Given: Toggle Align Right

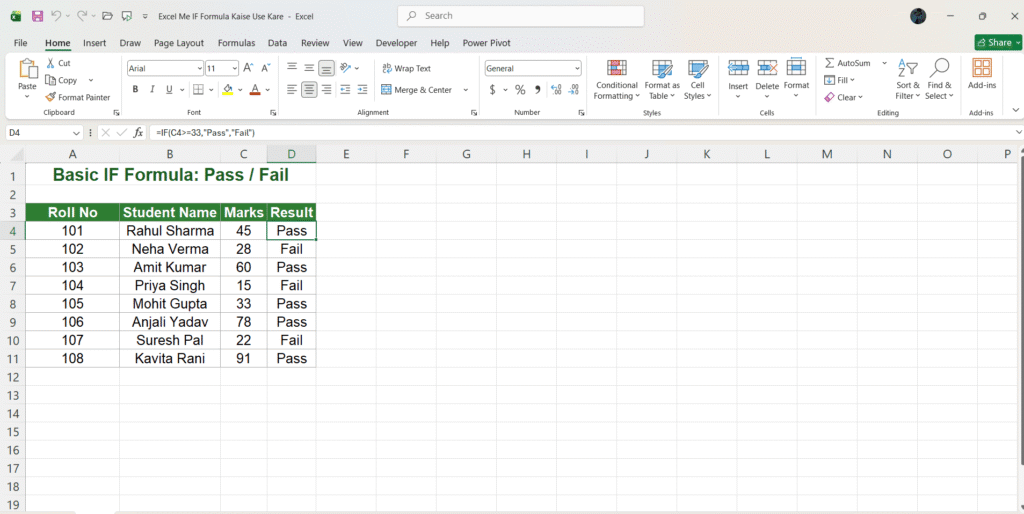Looking at the screenshot, I should (x=327, y=89).
